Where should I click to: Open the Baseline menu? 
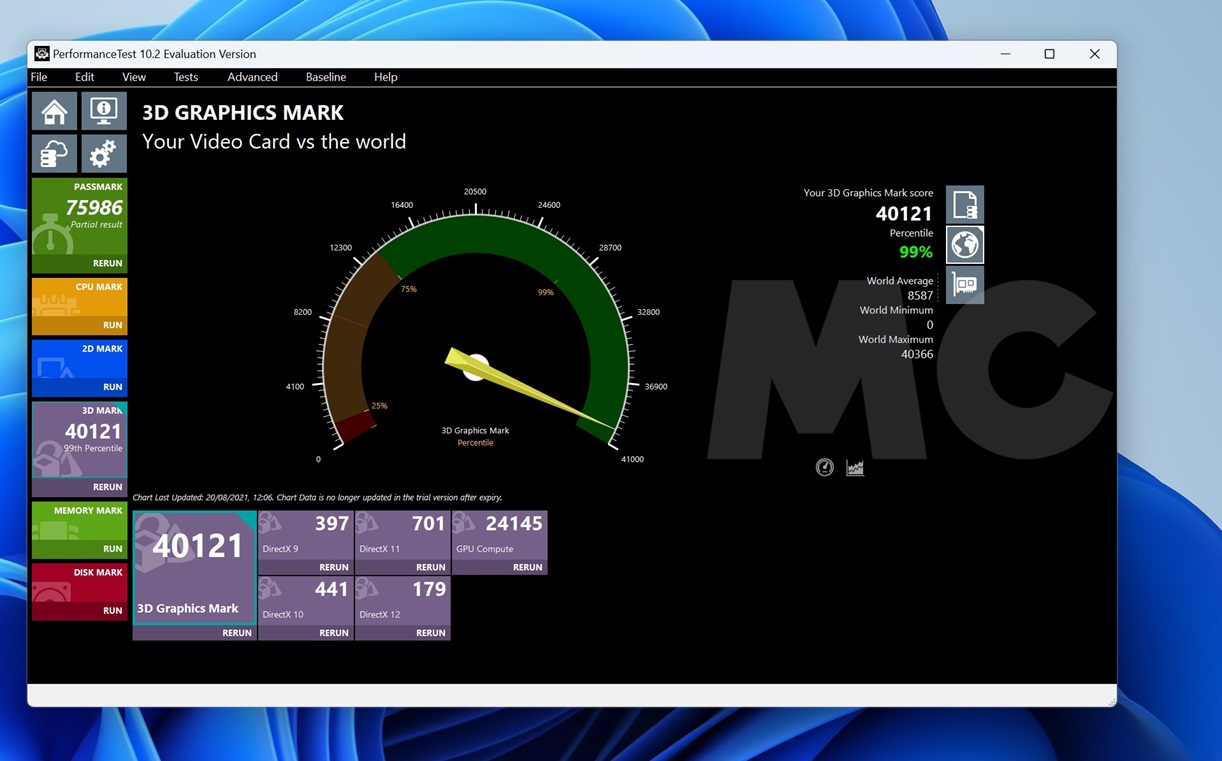325,77
